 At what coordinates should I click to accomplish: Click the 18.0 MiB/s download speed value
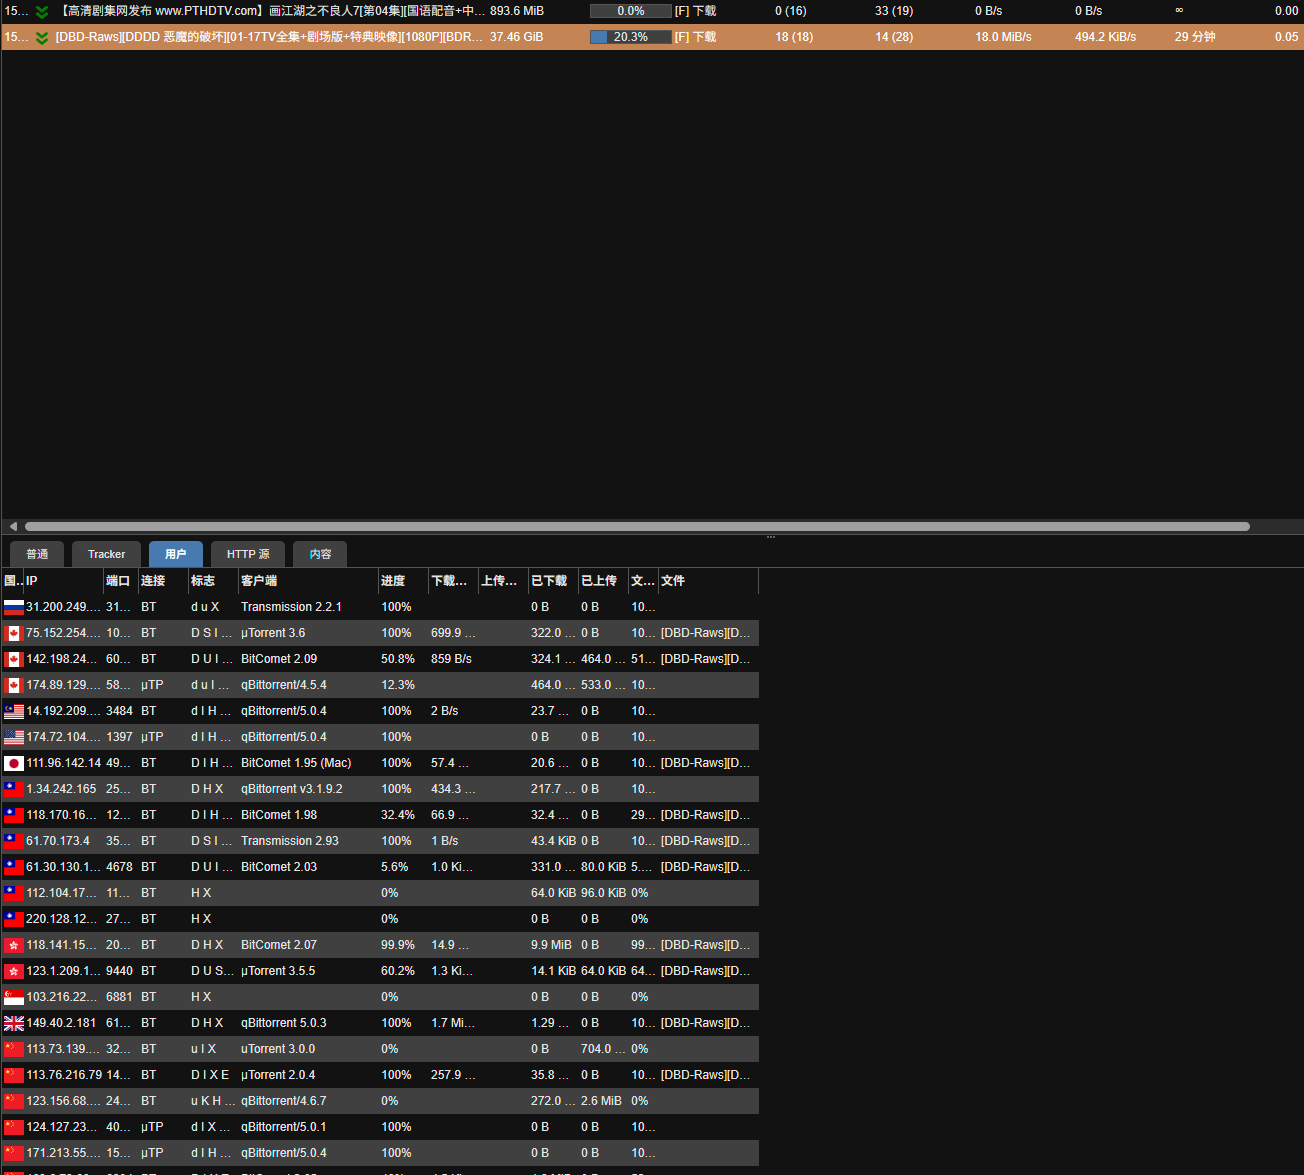[x=1003, y=37]
